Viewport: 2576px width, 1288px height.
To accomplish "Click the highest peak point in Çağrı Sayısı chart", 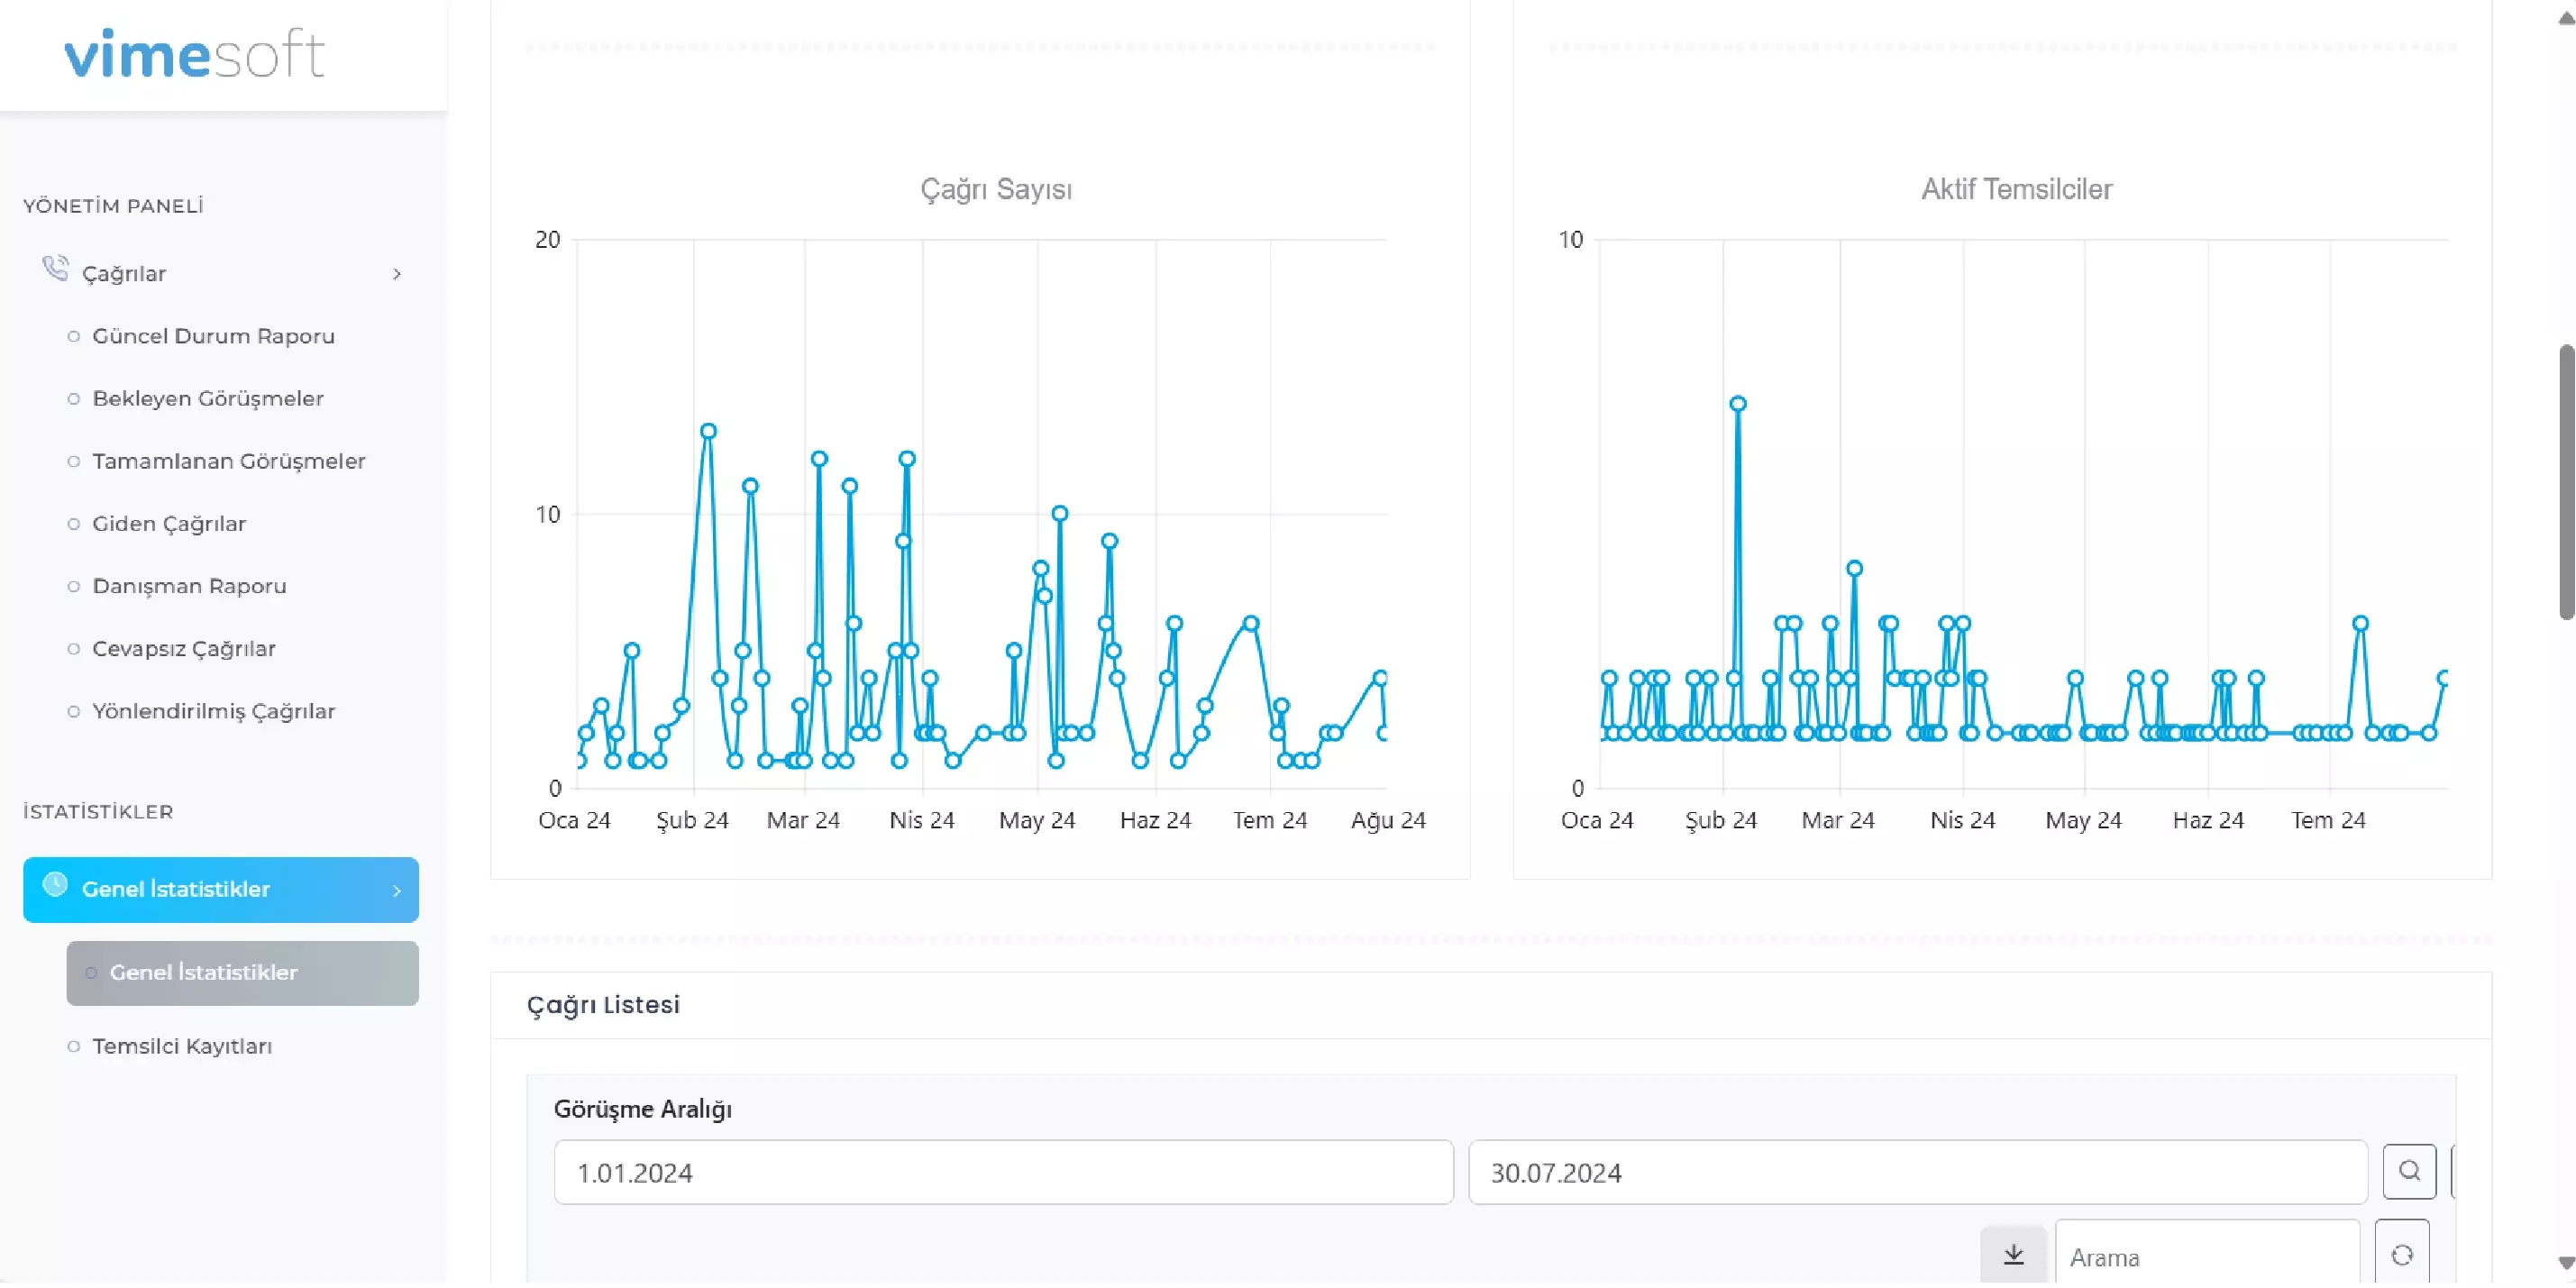I will point(710,433).
